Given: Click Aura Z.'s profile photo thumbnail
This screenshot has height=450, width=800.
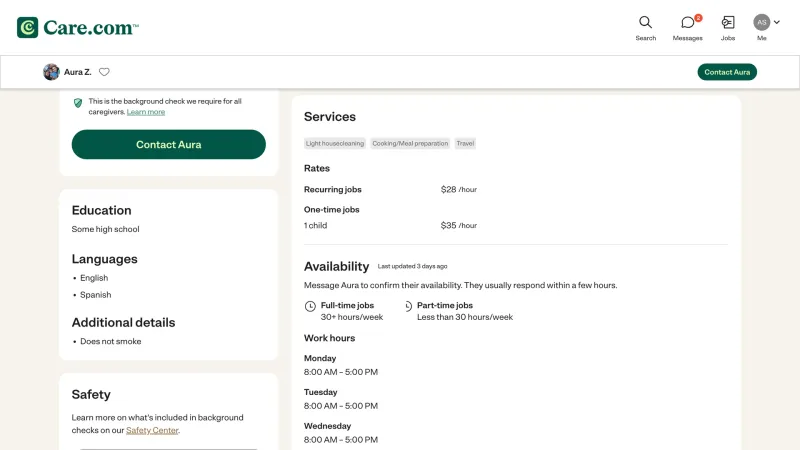Looking at the screenshot, I should coord(51,72).
